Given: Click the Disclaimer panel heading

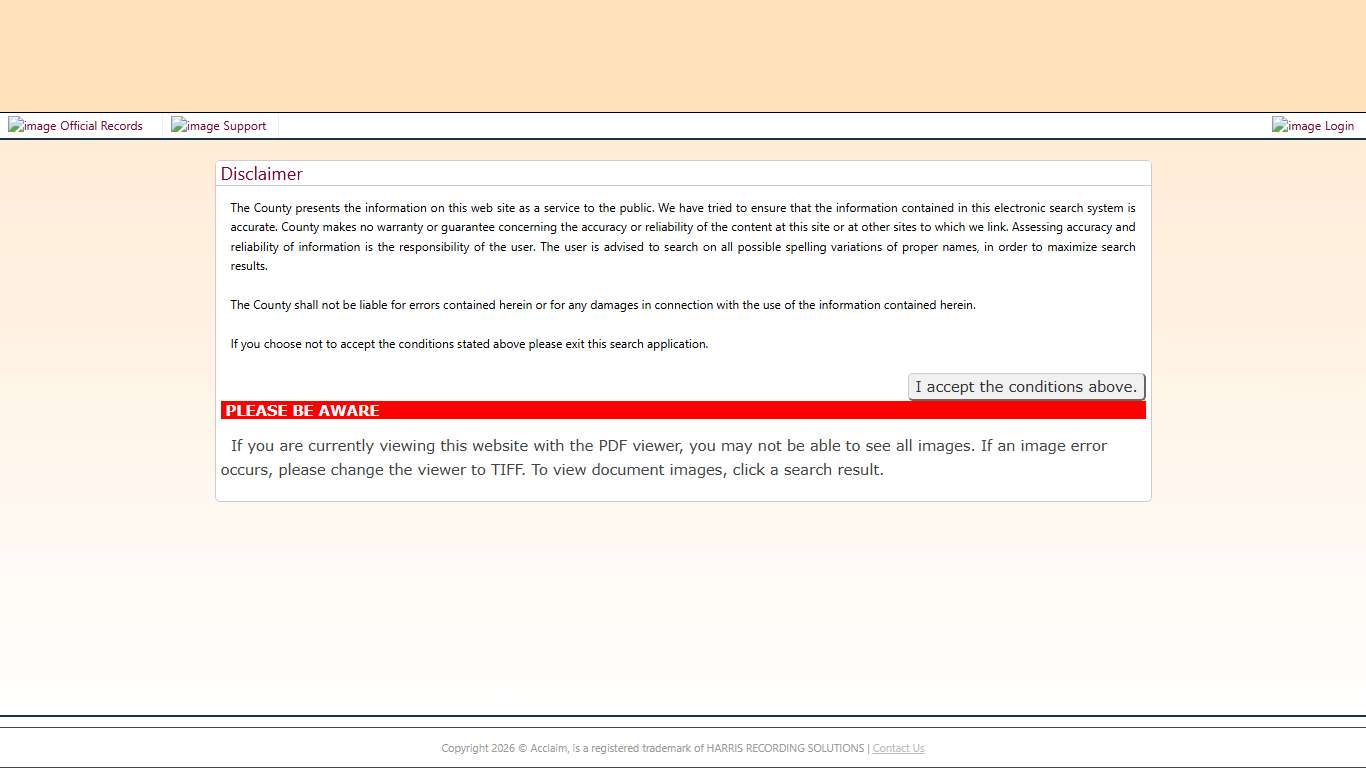Looking at the screenshot, I should pyautogui.click(x=262, y=174).
